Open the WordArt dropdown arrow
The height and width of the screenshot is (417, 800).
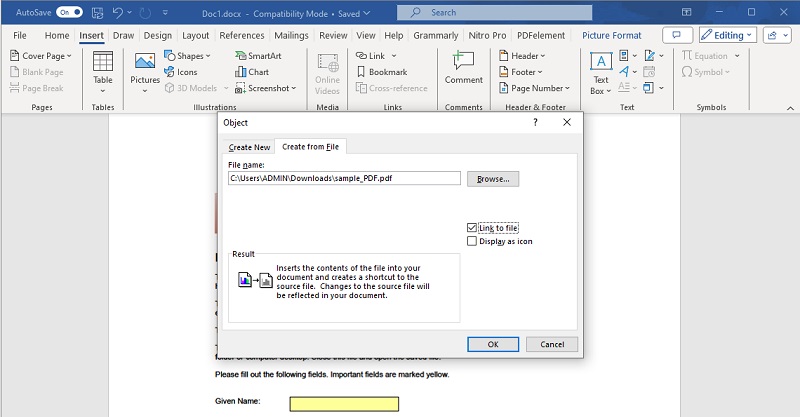(x=635, y=72)
